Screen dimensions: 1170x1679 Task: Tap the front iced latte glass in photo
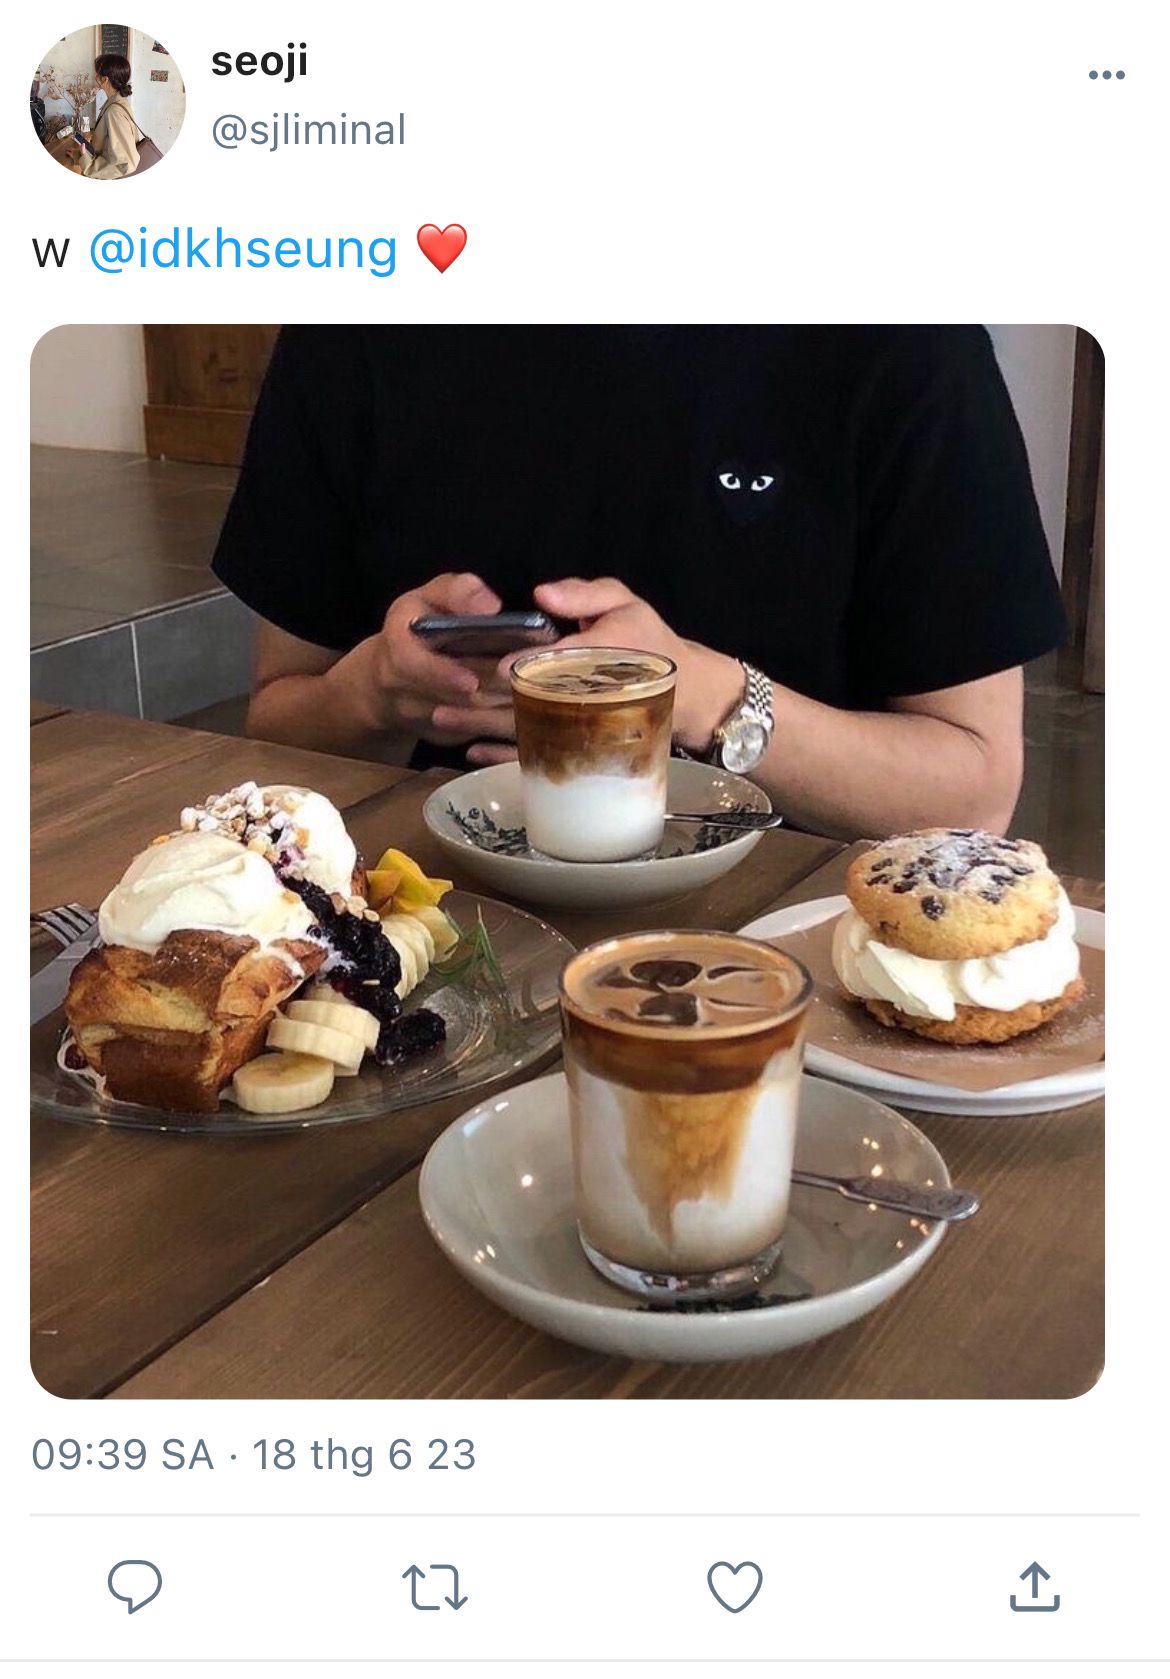(685, 1112)
